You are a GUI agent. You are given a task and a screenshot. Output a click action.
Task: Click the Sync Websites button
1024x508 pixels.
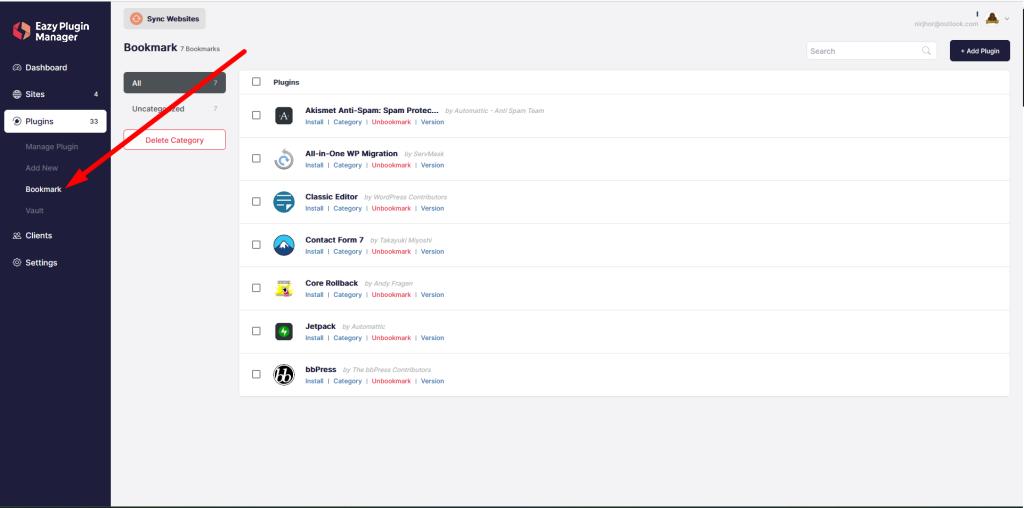[165, 19]
